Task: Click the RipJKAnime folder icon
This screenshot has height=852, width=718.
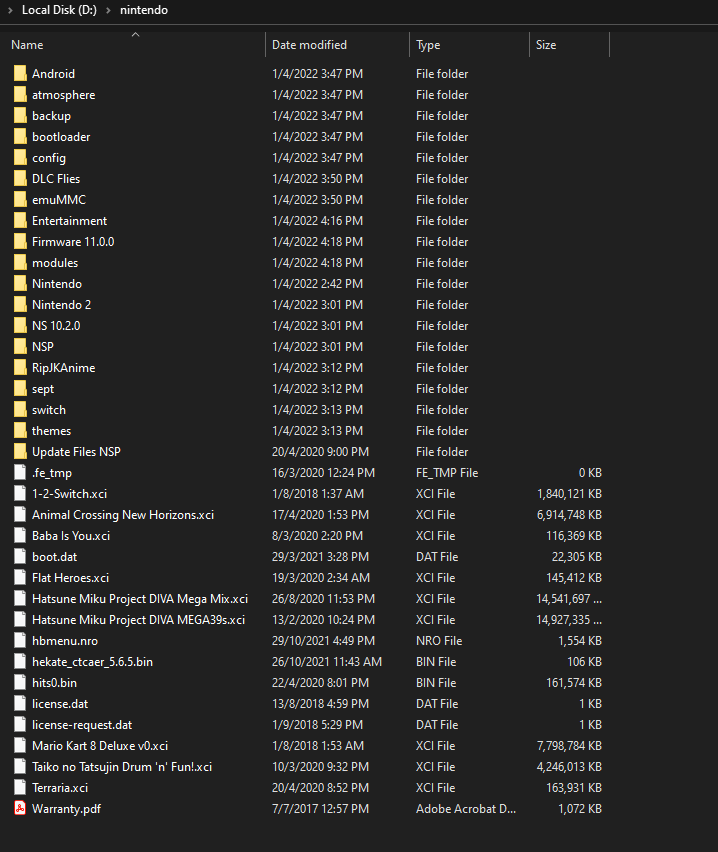Action: [x=20, y=368]
